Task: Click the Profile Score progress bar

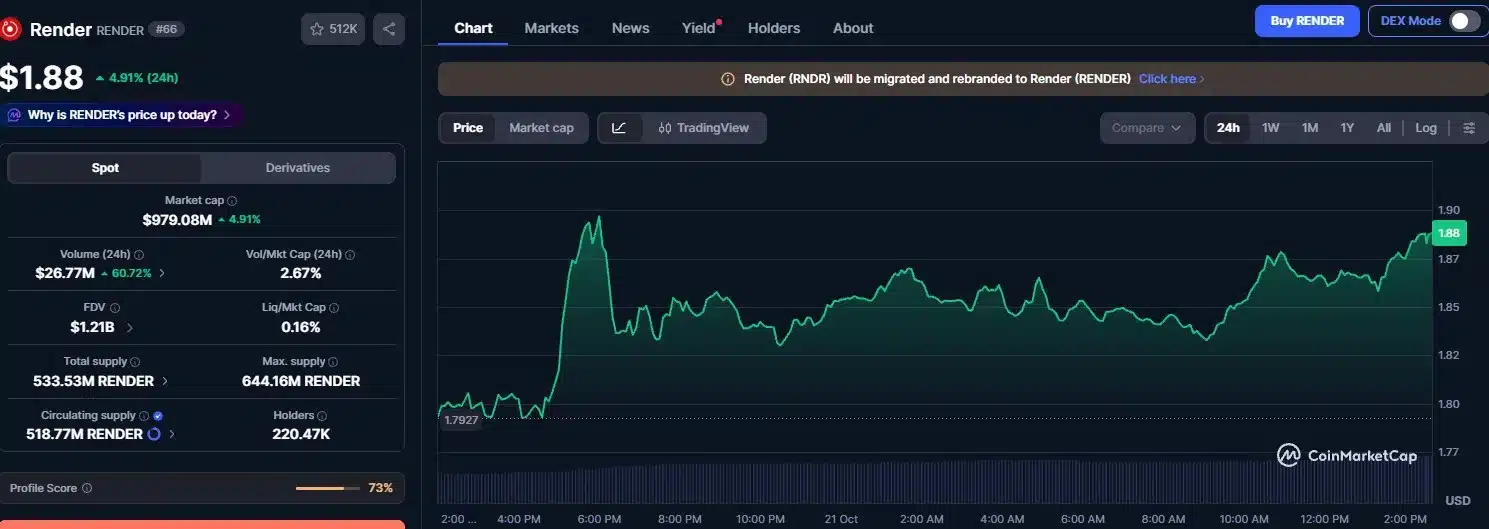Action: pos(327,489)
